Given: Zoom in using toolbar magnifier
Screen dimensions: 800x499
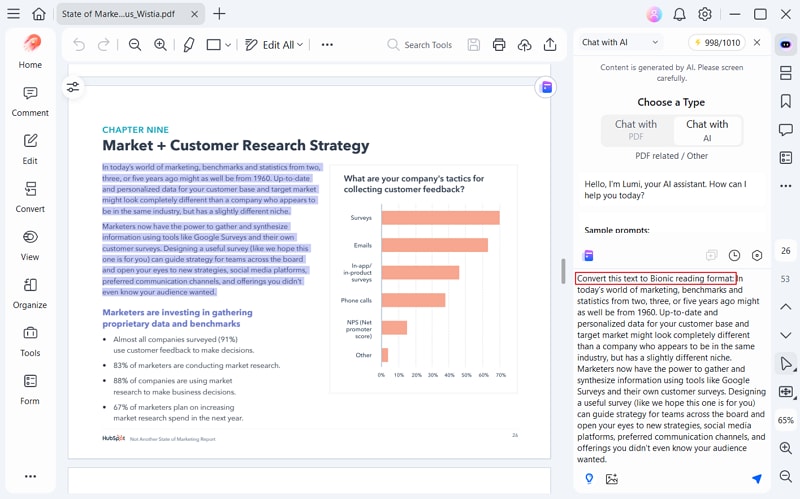Looking at the screenshot, I should (x=160, y=45).
